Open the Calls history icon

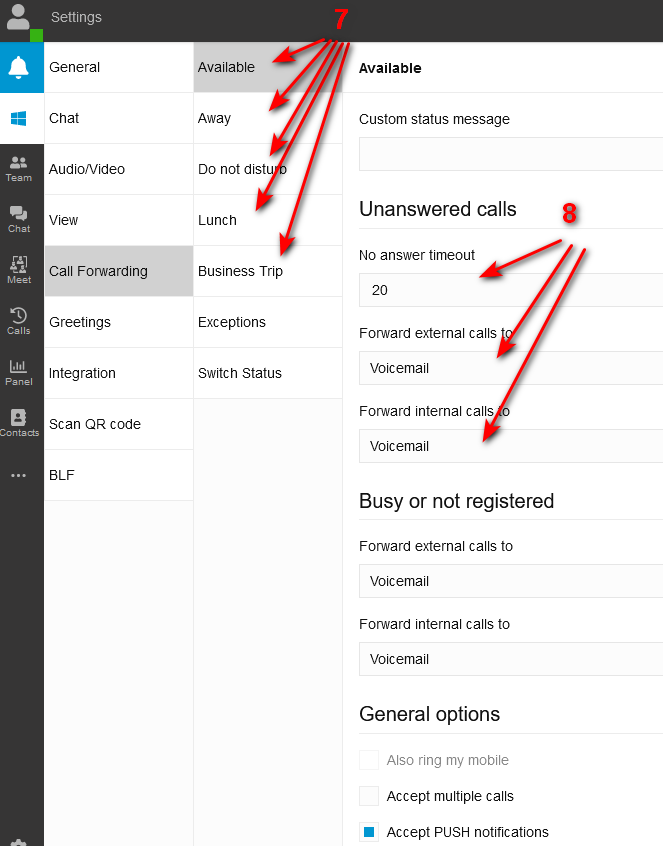coord(19,321)
